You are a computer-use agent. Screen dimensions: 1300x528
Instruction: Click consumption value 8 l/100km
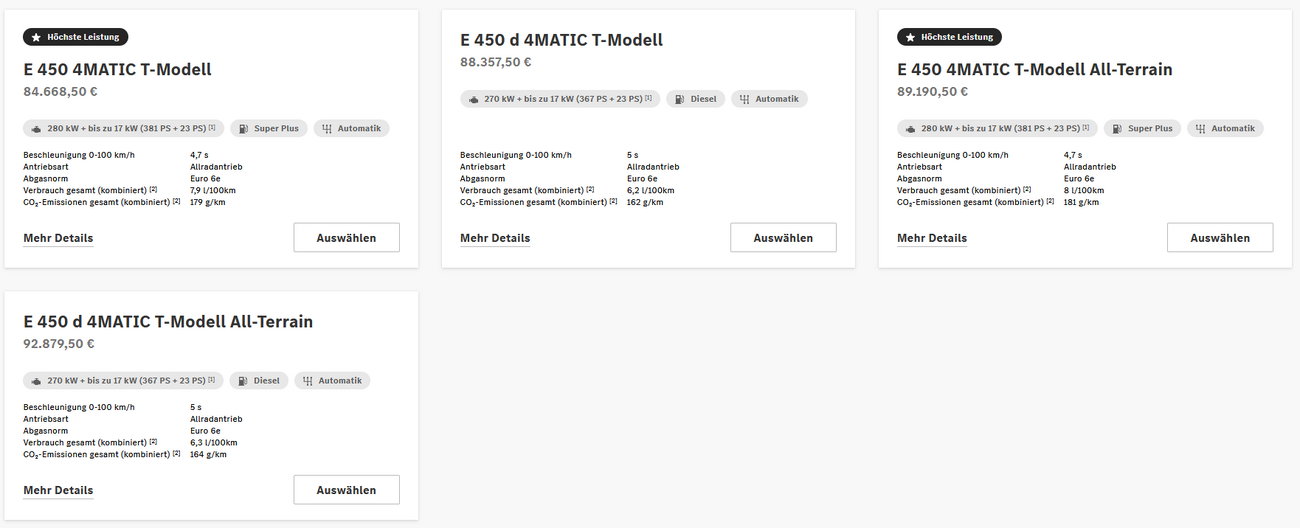tap(1084, 190)
